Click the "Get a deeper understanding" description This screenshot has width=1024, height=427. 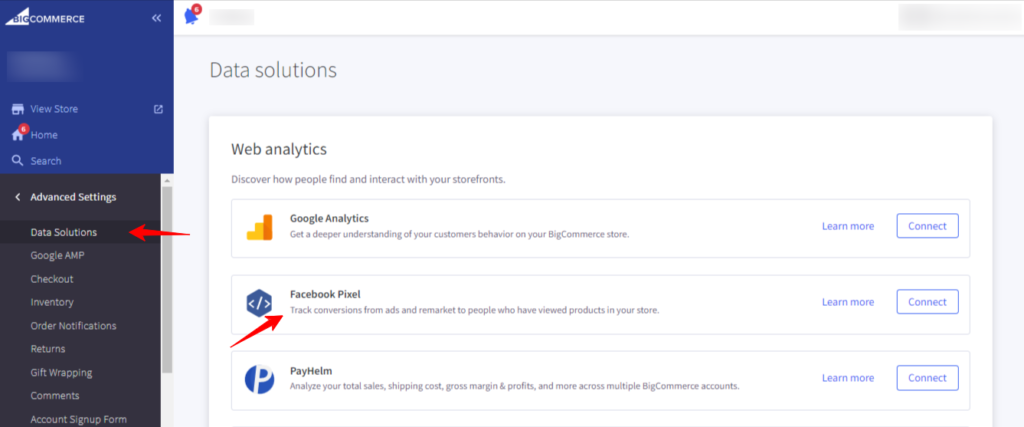pyautogui.click(x=459, y=234)
